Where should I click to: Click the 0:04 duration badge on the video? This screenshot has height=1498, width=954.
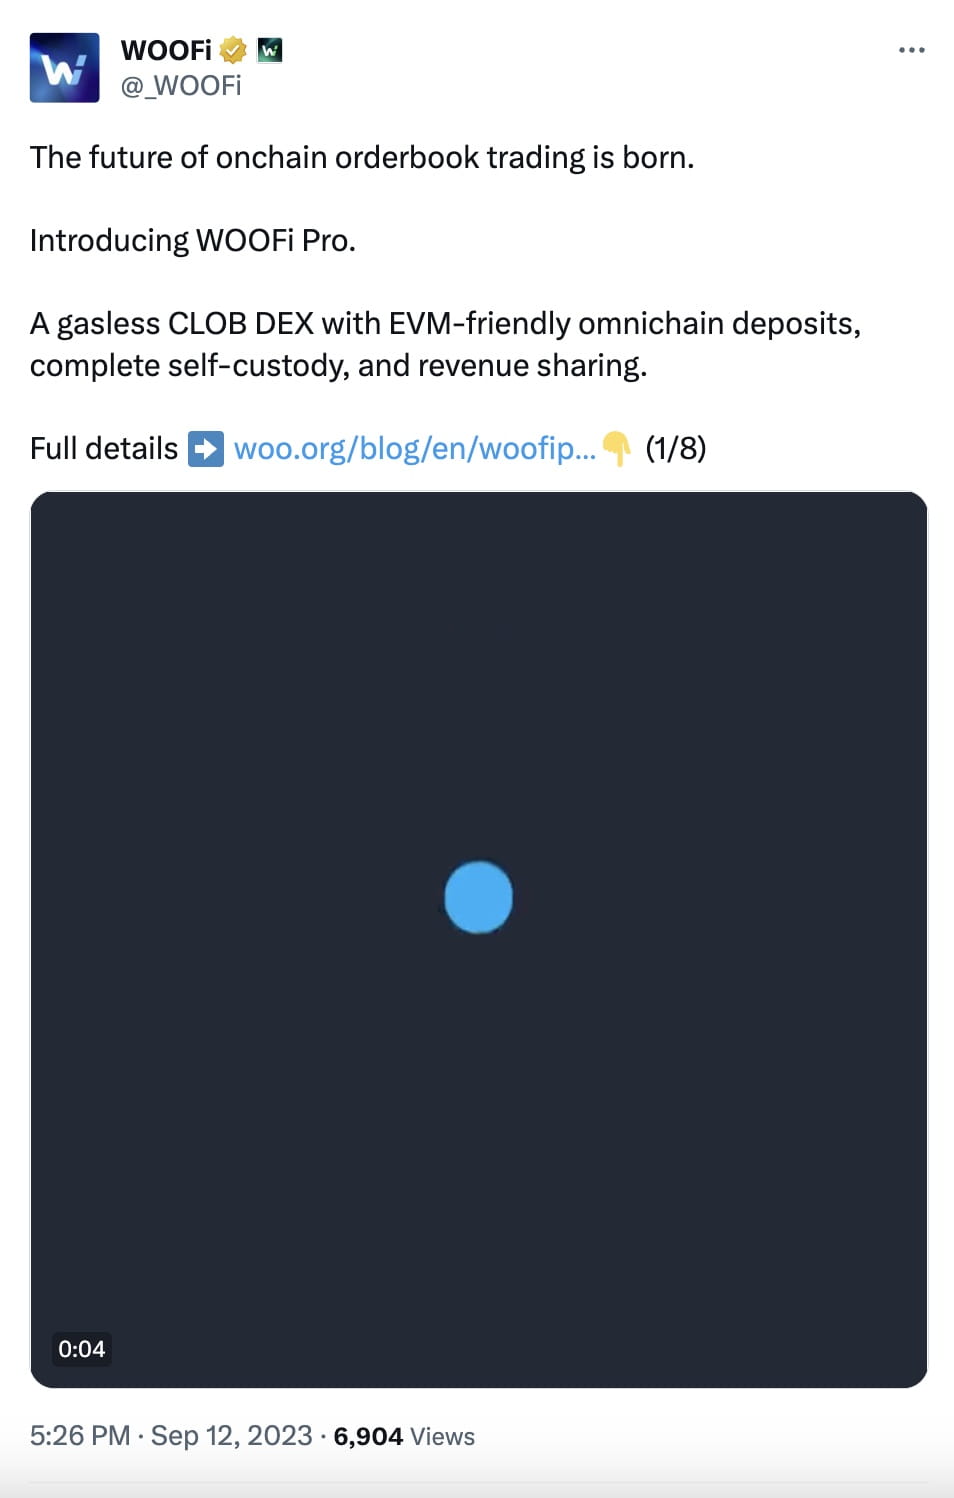[83, 1348]
